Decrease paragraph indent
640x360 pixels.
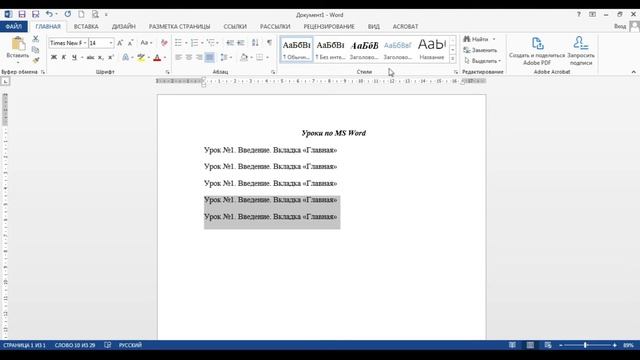[230, 43]
